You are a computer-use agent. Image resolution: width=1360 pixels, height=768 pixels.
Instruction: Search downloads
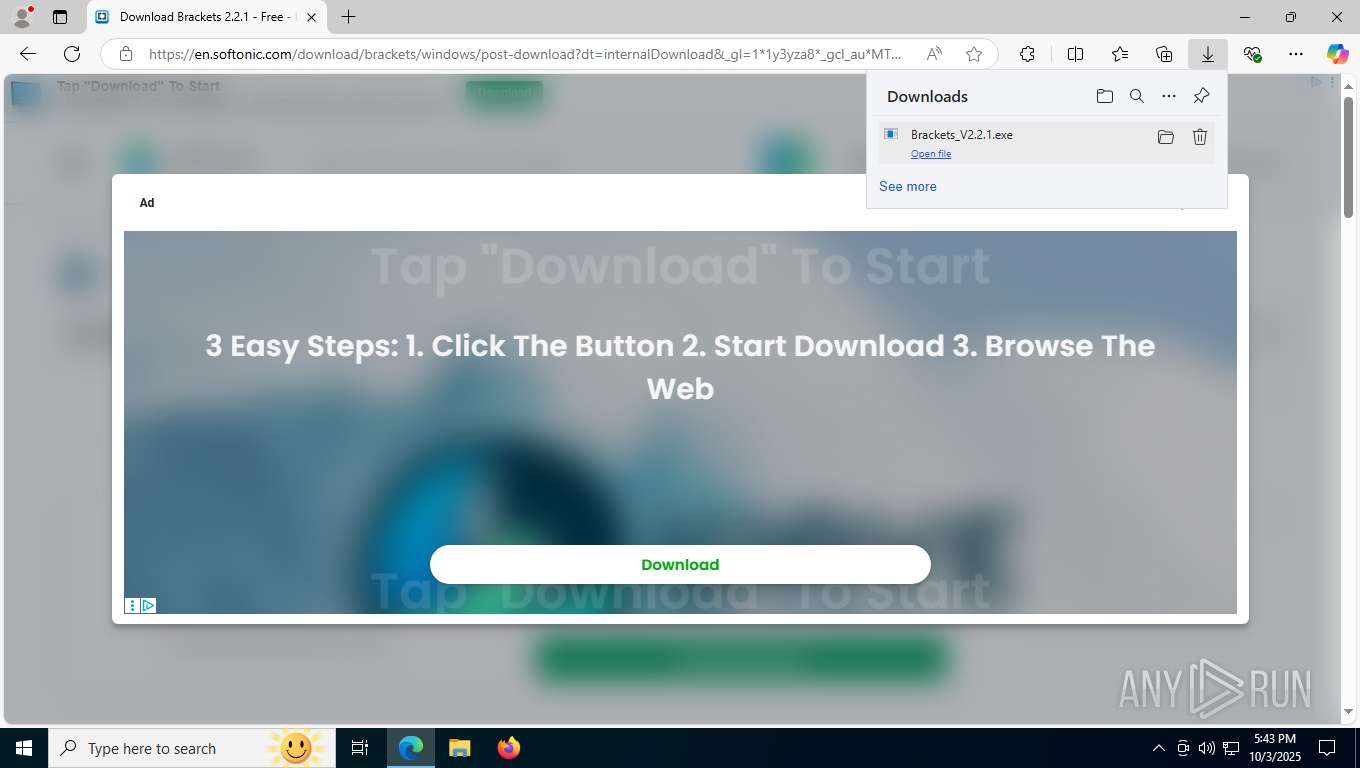(1137, 96)
